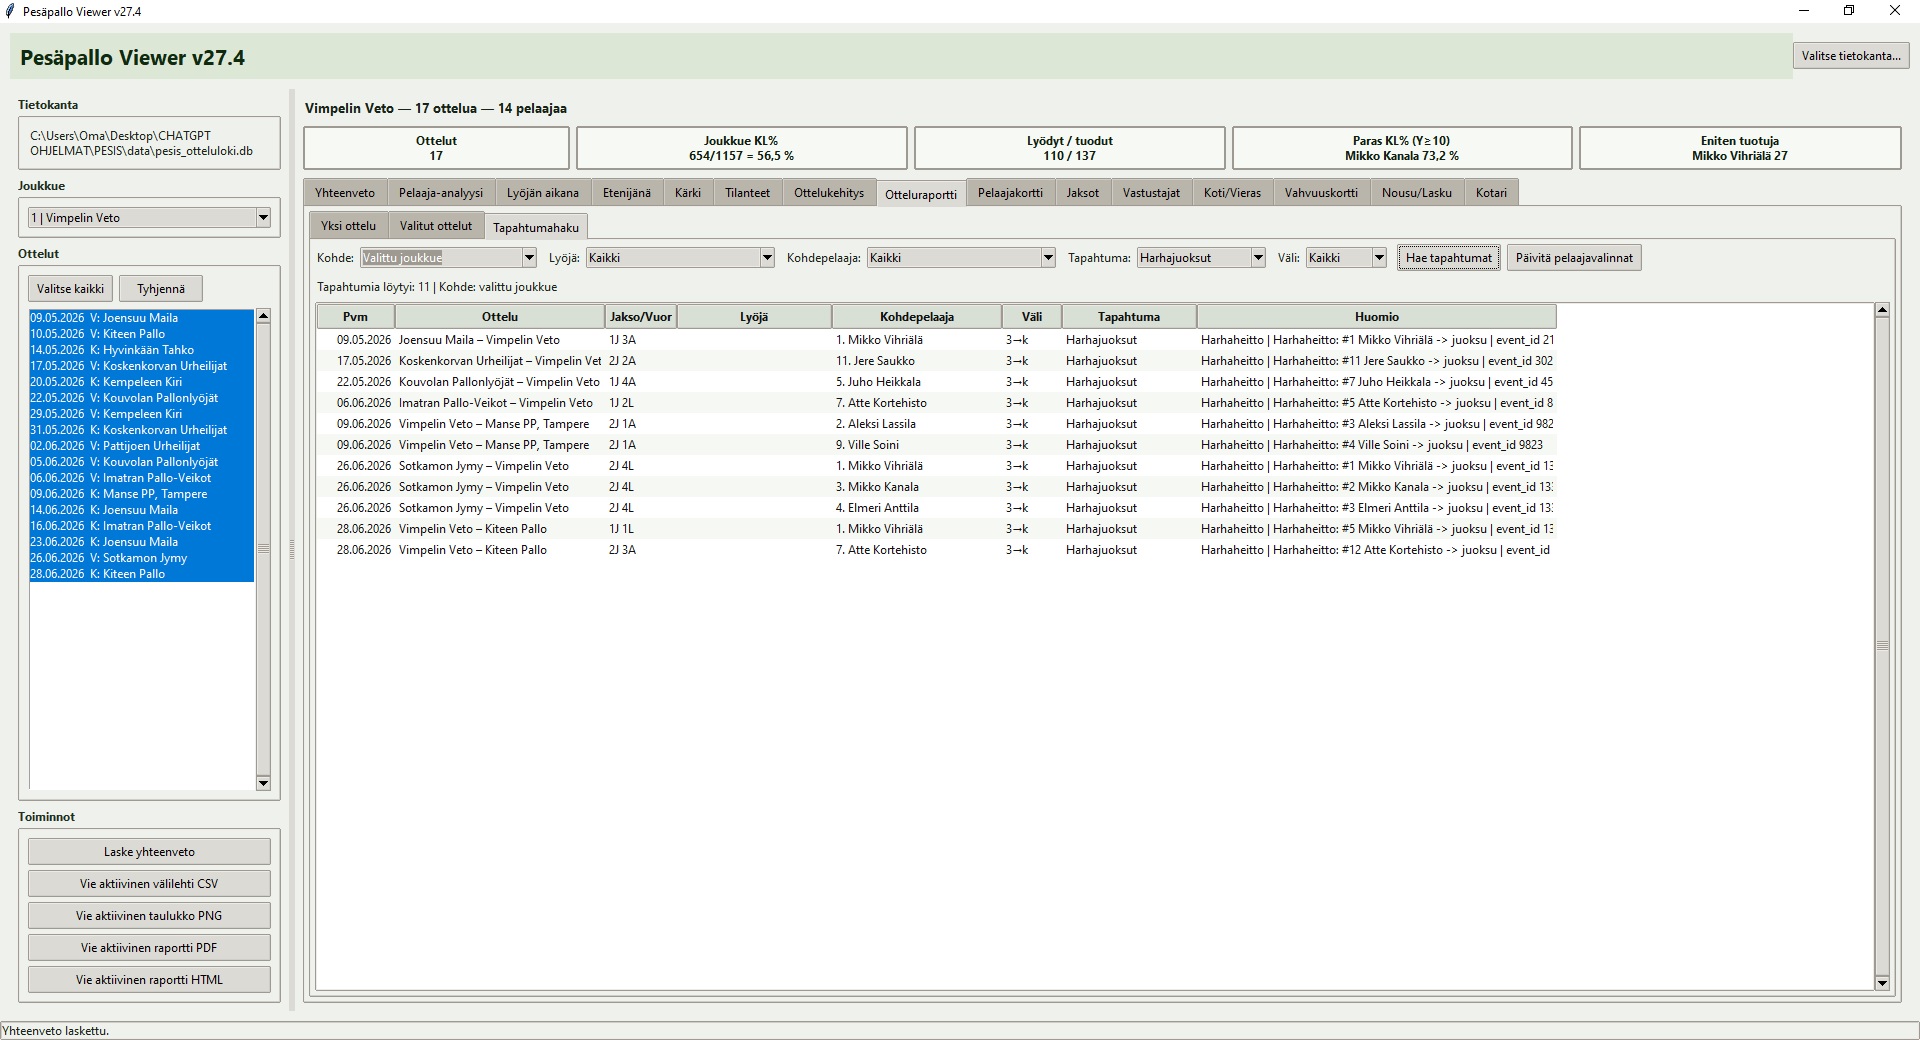This screenshot has width=1920, height=1040.
Task: Open the Tapahtuma dropdown showing Harhajuoksut
Action: (x=1201, y=258)
